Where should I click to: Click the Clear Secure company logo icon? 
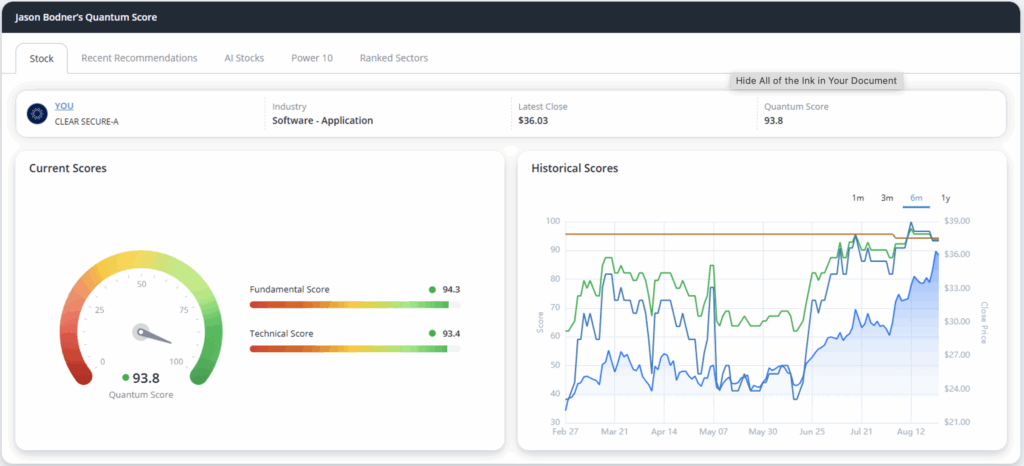pyautogui.click(x=38, y=114)
